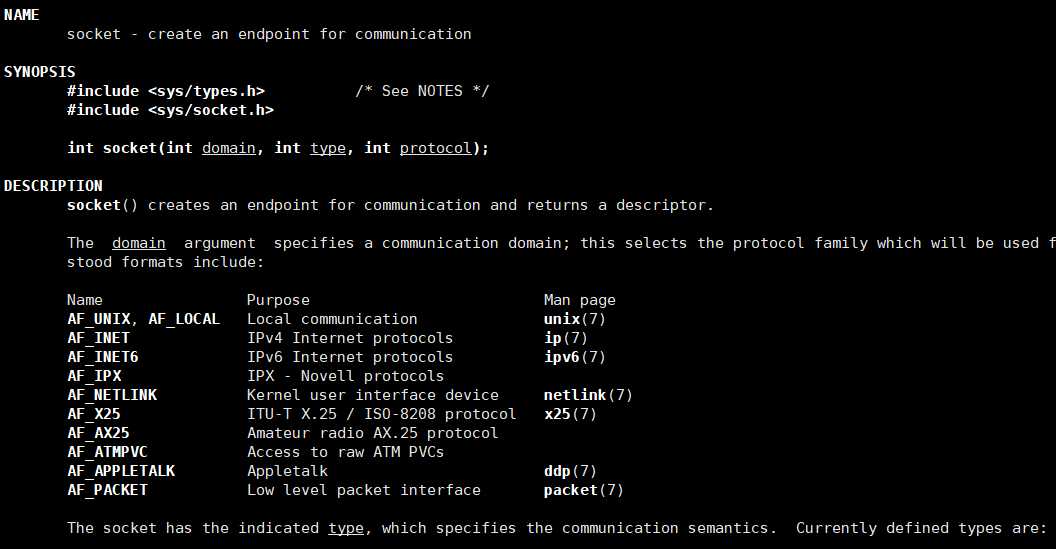Select the netlink(7) man page reference
Screen dimensions: 1056x549
tap(588, 395)
